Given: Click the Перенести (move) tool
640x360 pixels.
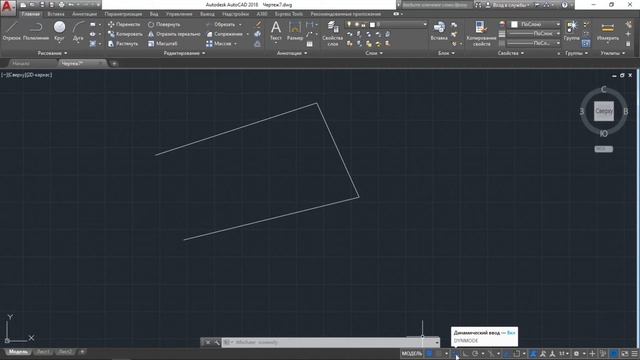Looking at the screenshot, I should pos(124,24).
